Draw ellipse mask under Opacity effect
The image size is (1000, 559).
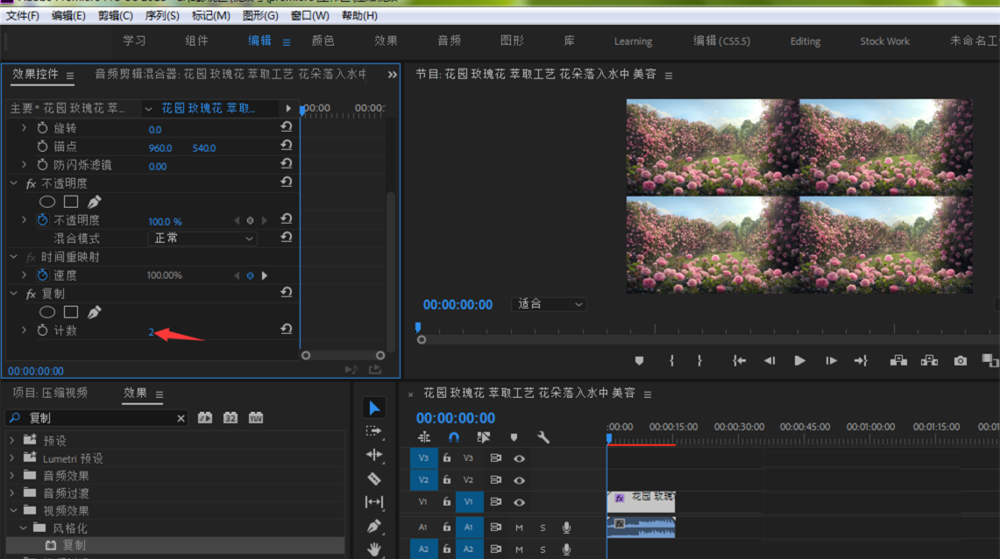tap(47, 202)
